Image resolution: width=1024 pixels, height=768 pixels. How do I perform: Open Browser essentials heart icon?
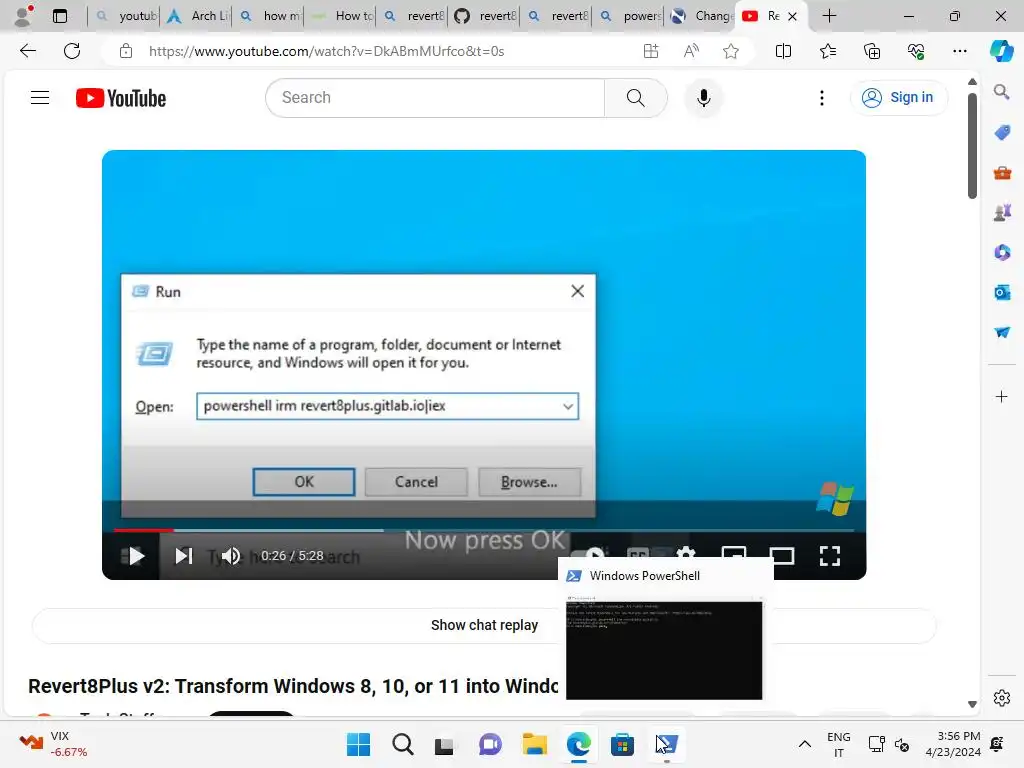tap(916, 51)
